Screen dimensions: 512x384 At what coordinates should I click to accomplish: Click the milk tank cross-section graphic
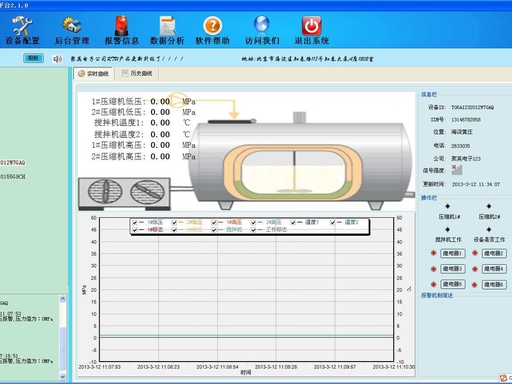click(x=293, y=172)
